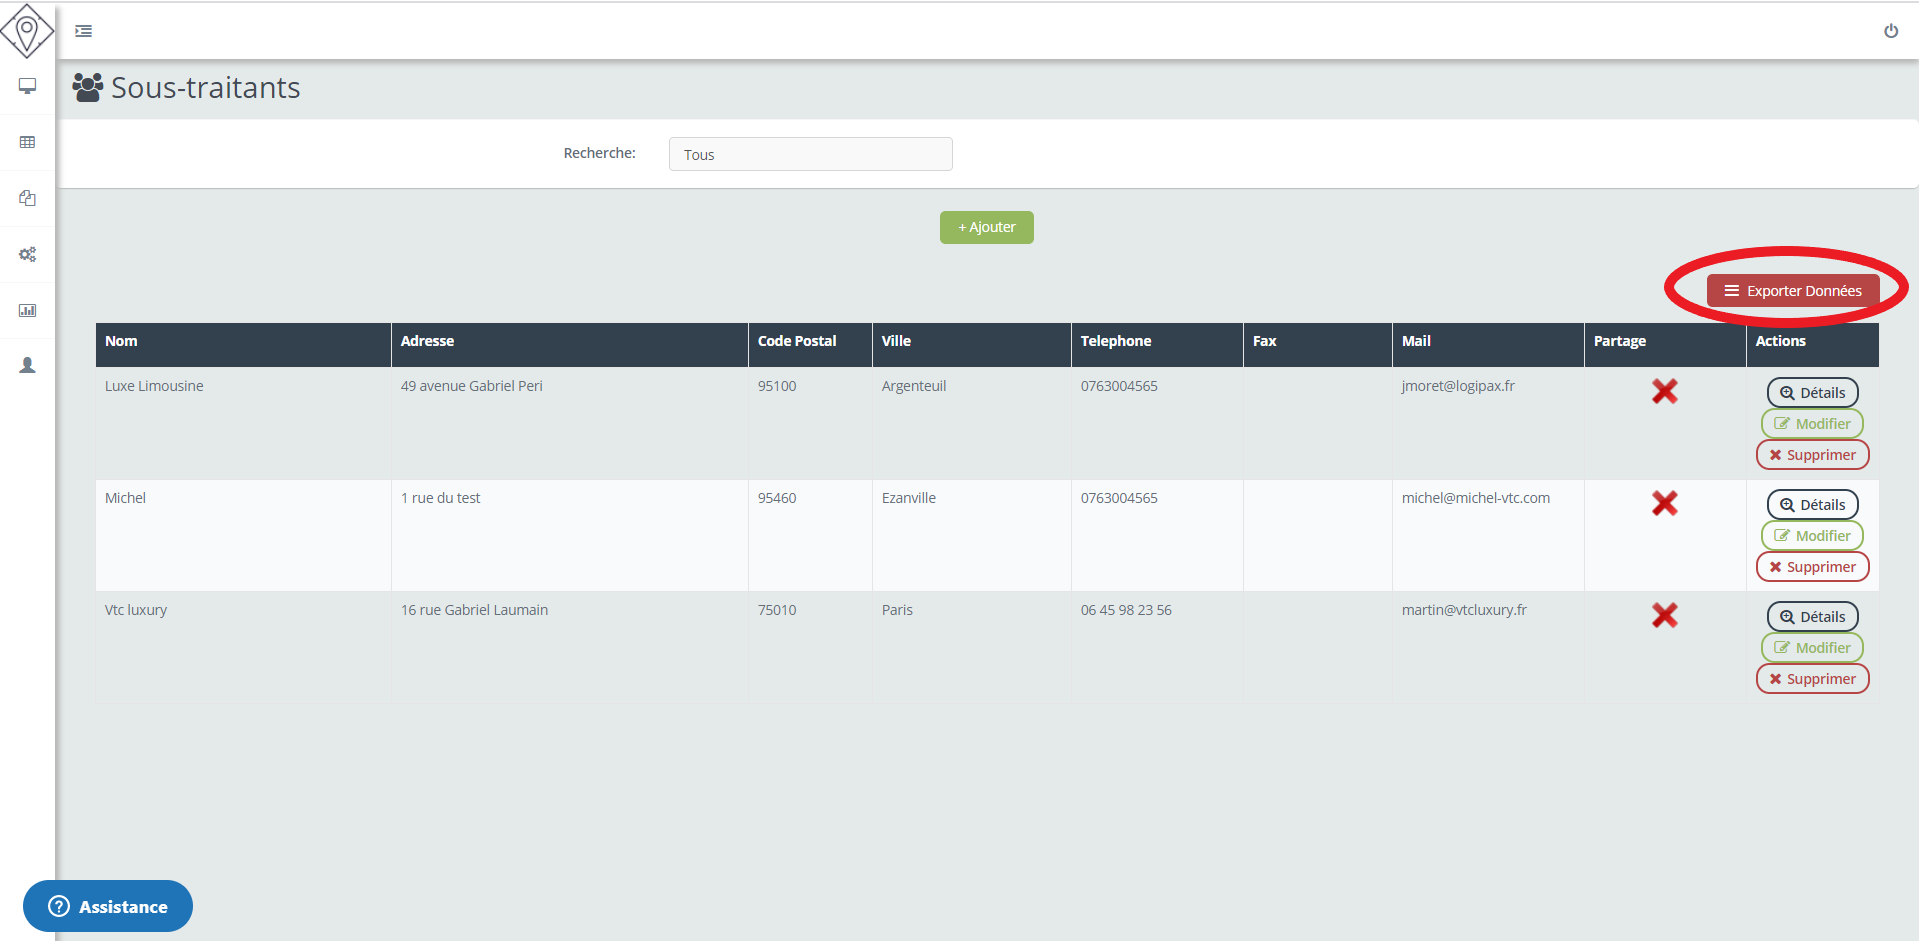
Task: Toggle Partage red cross for Luxe Limousine
Action: (x=1664, y=391)
